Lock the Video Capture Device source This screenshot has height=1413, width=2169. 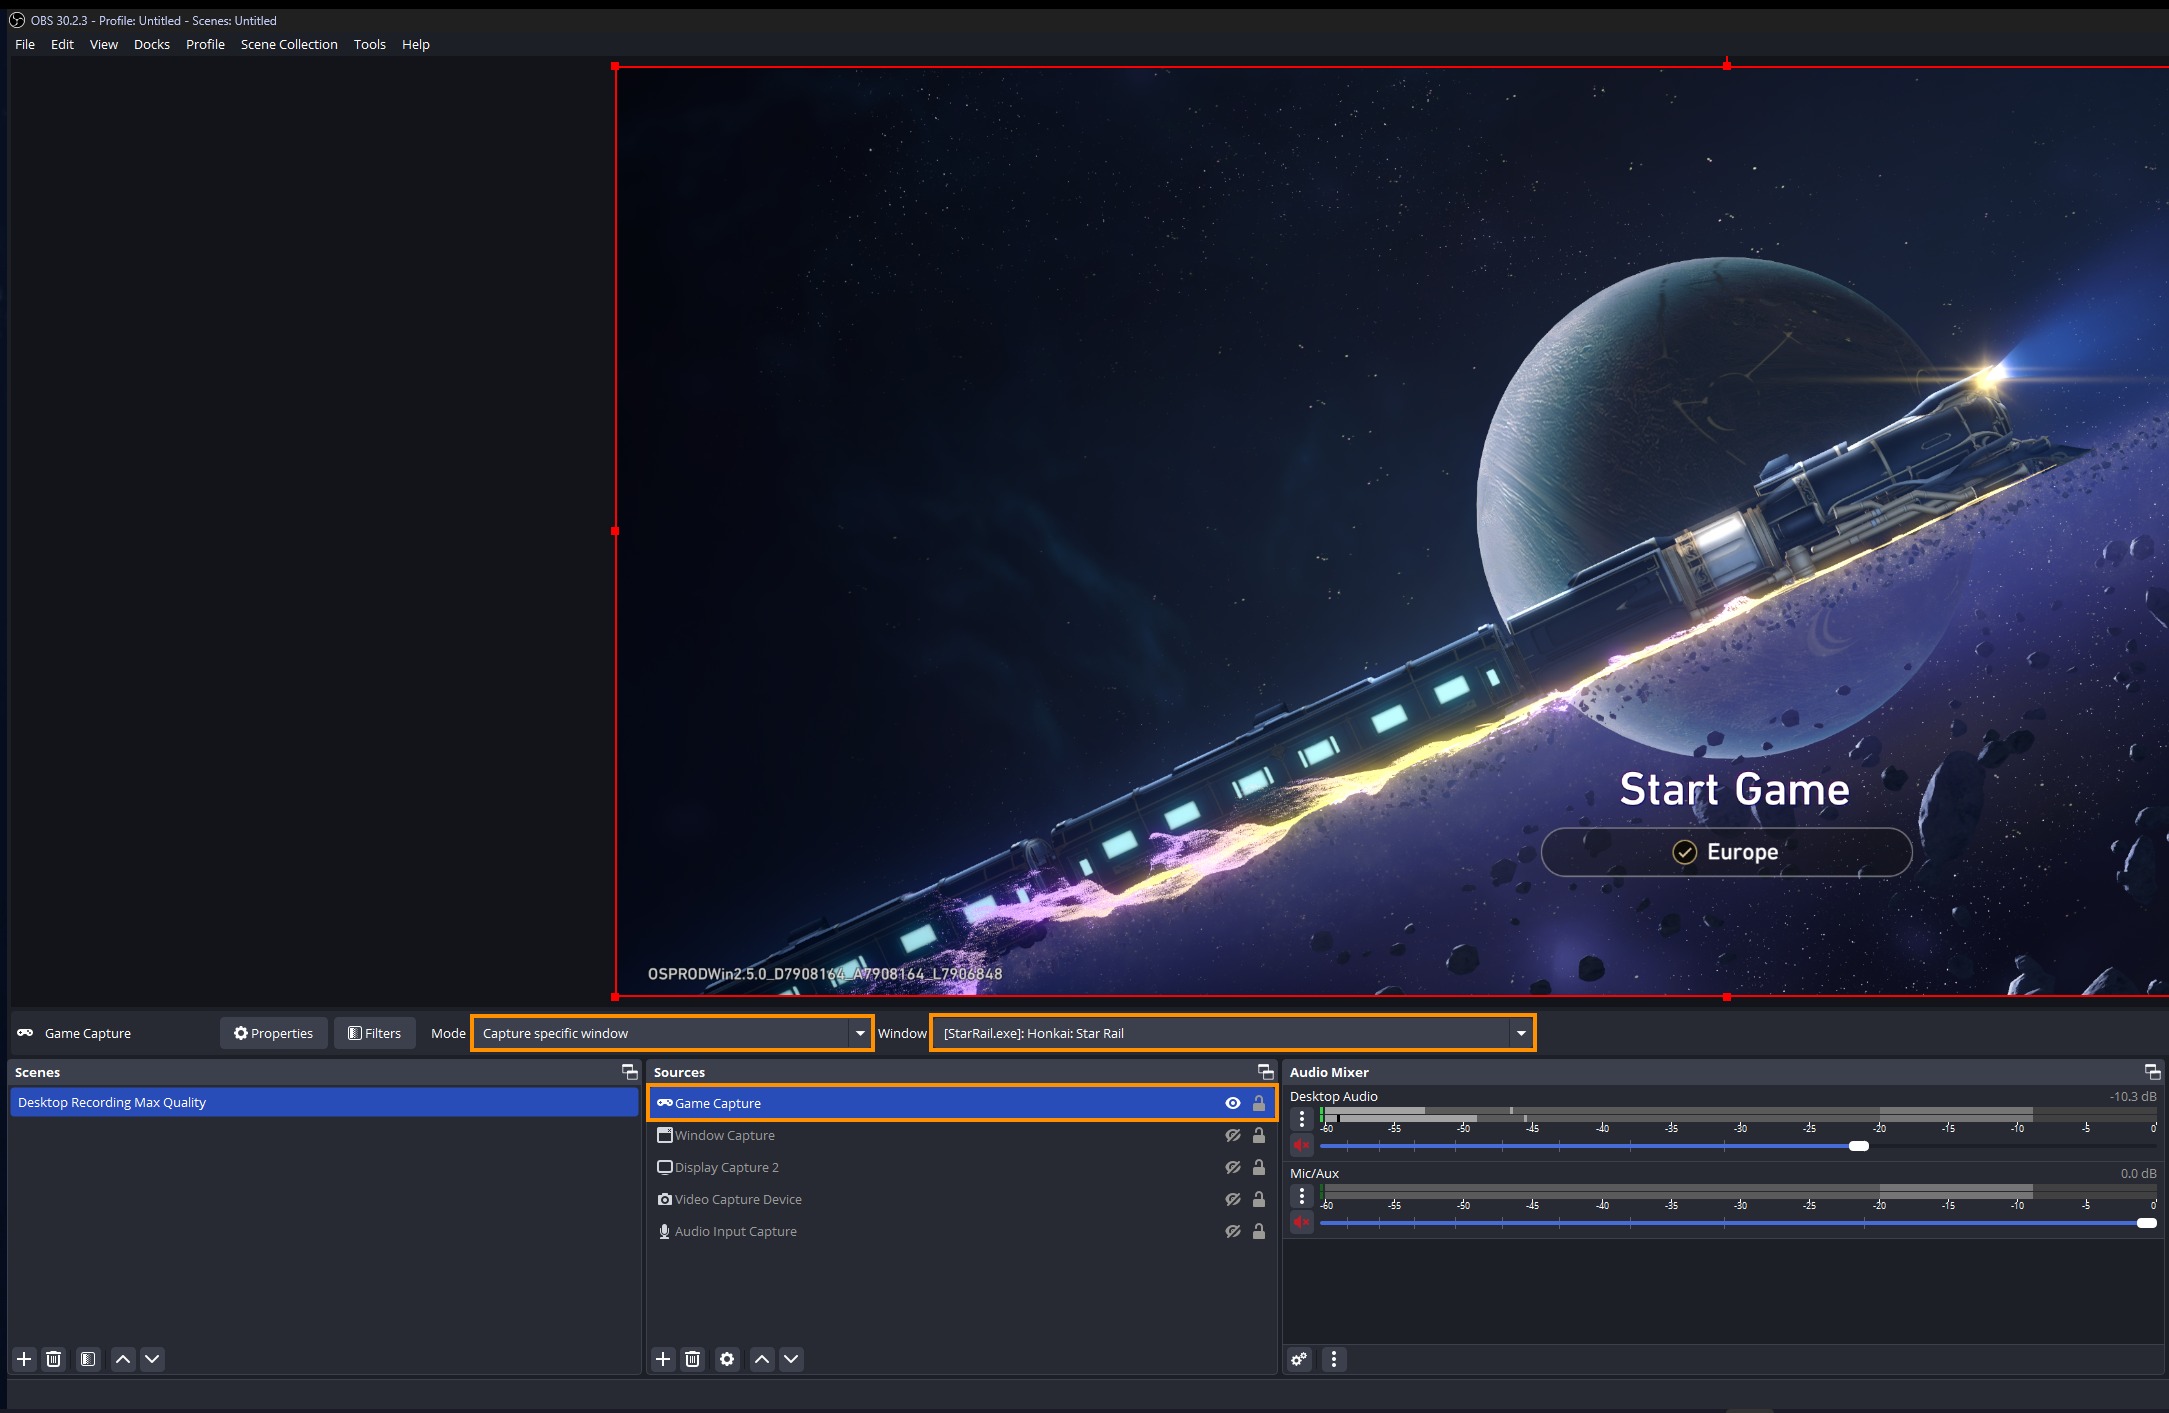1259,1199
